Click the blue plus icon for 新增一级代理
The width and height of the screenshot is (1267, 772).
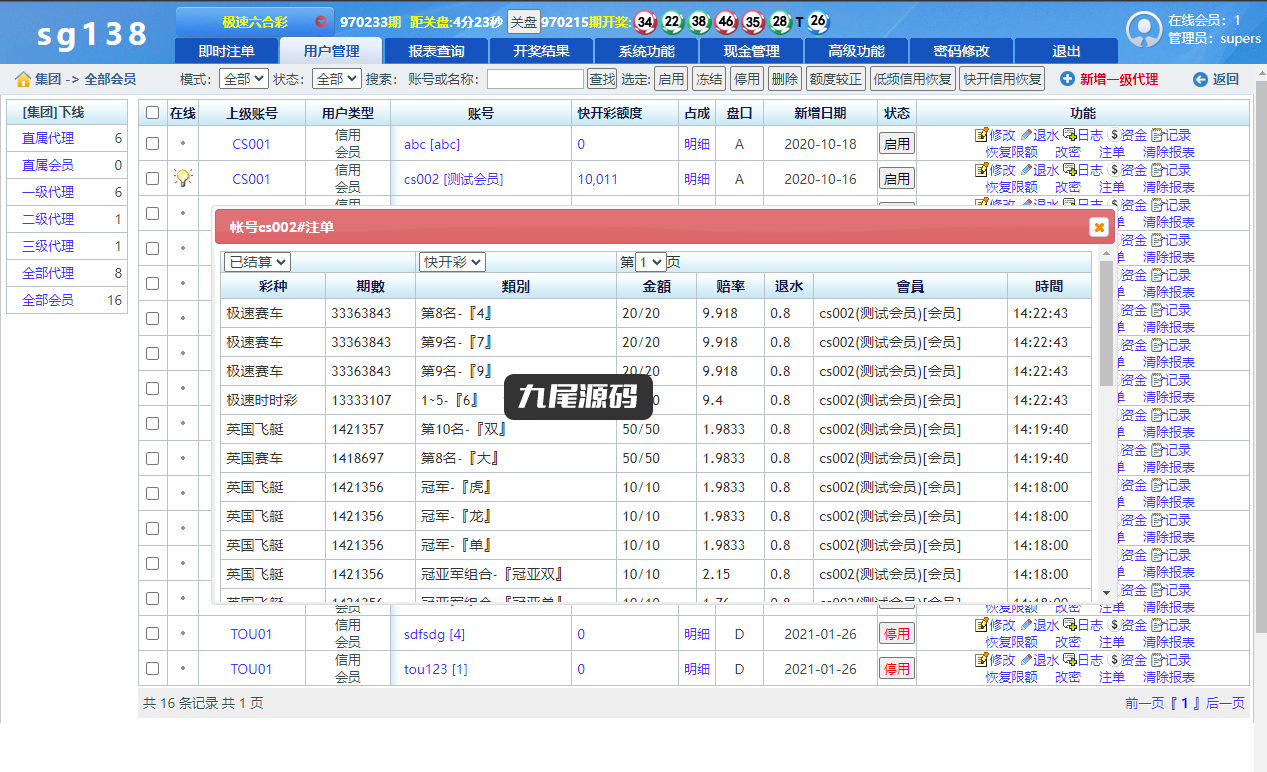coord(1067,79)
